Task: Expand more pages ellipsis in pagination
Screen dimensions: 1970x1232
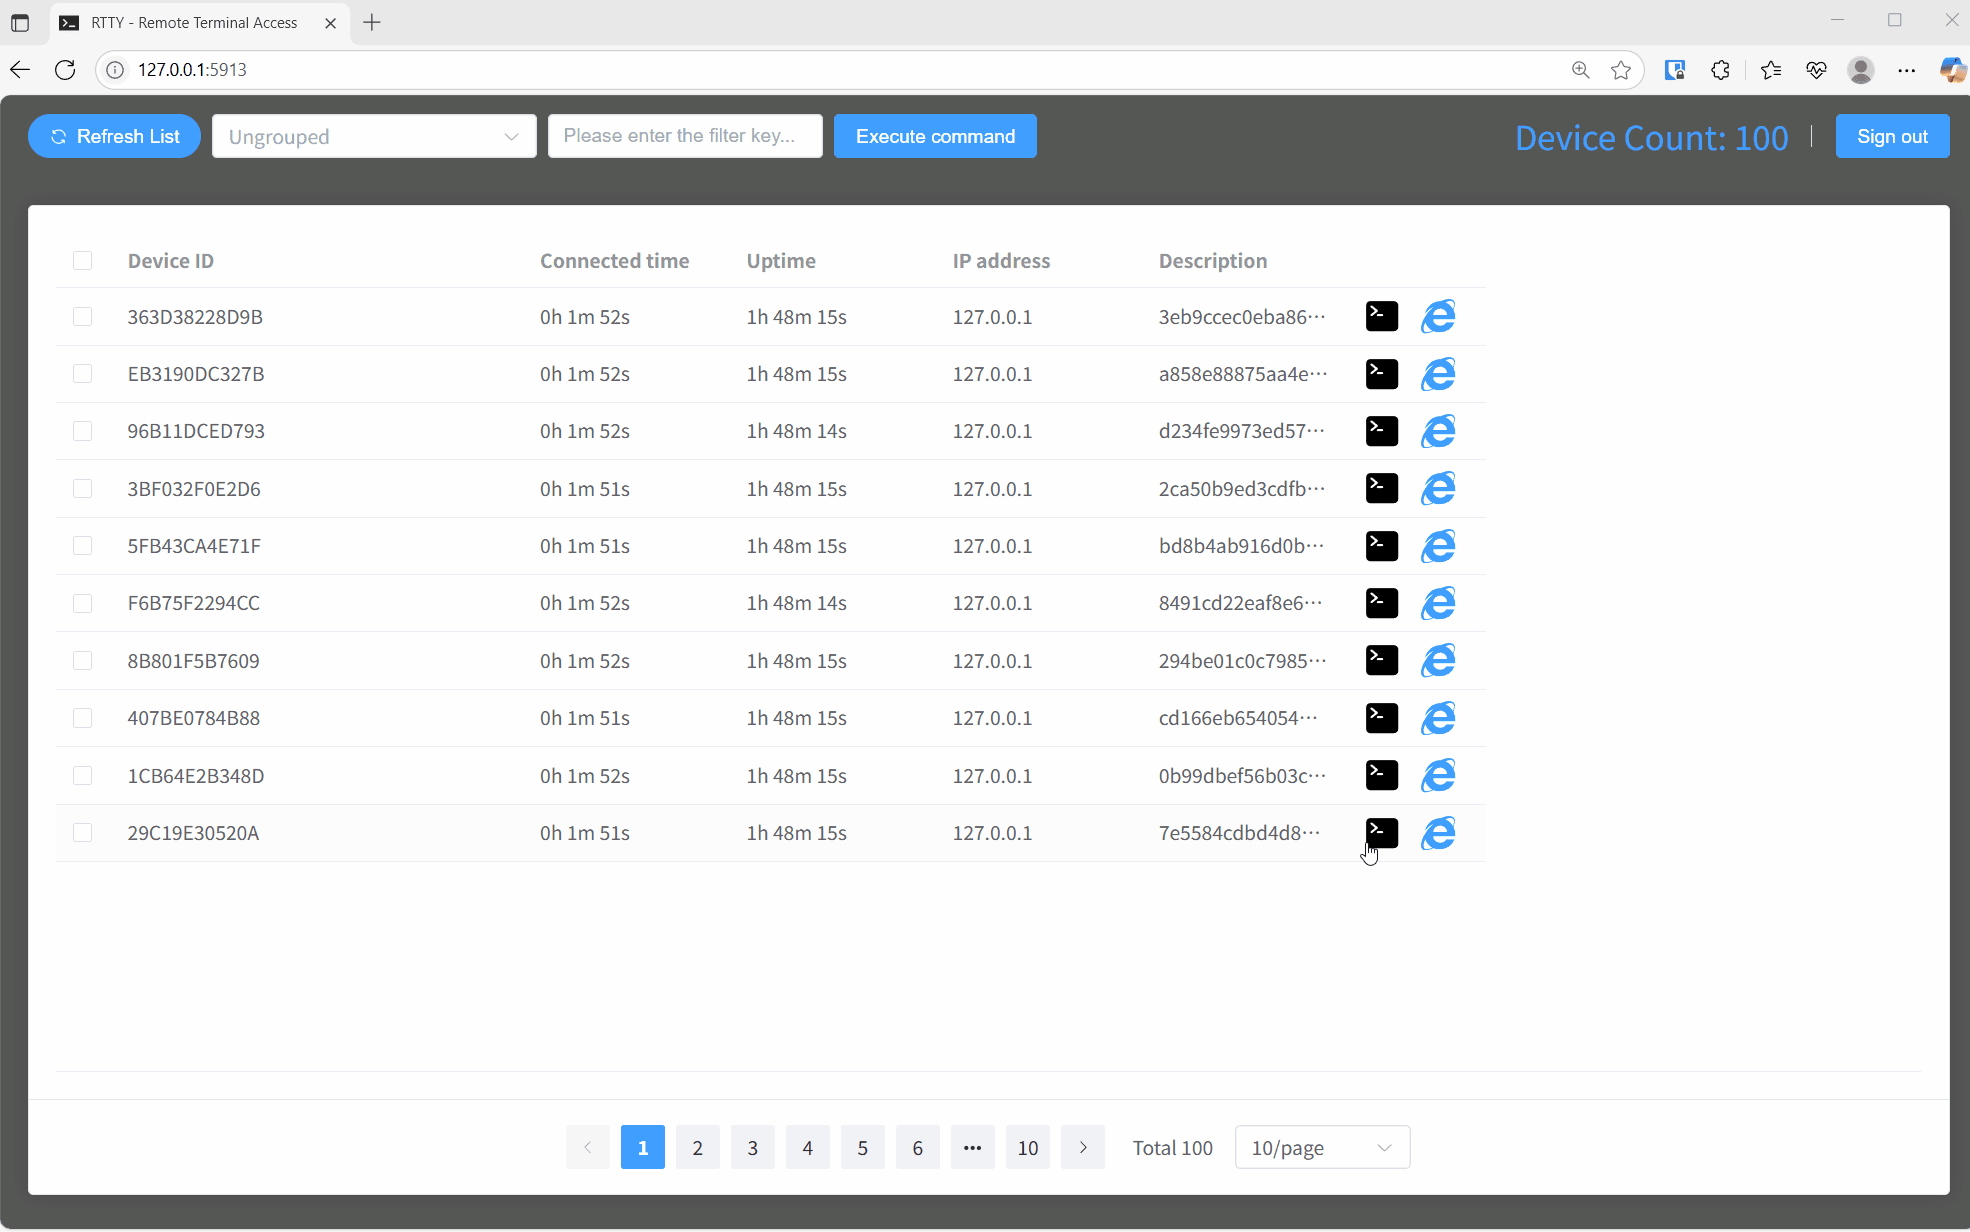Action: 972,1148
